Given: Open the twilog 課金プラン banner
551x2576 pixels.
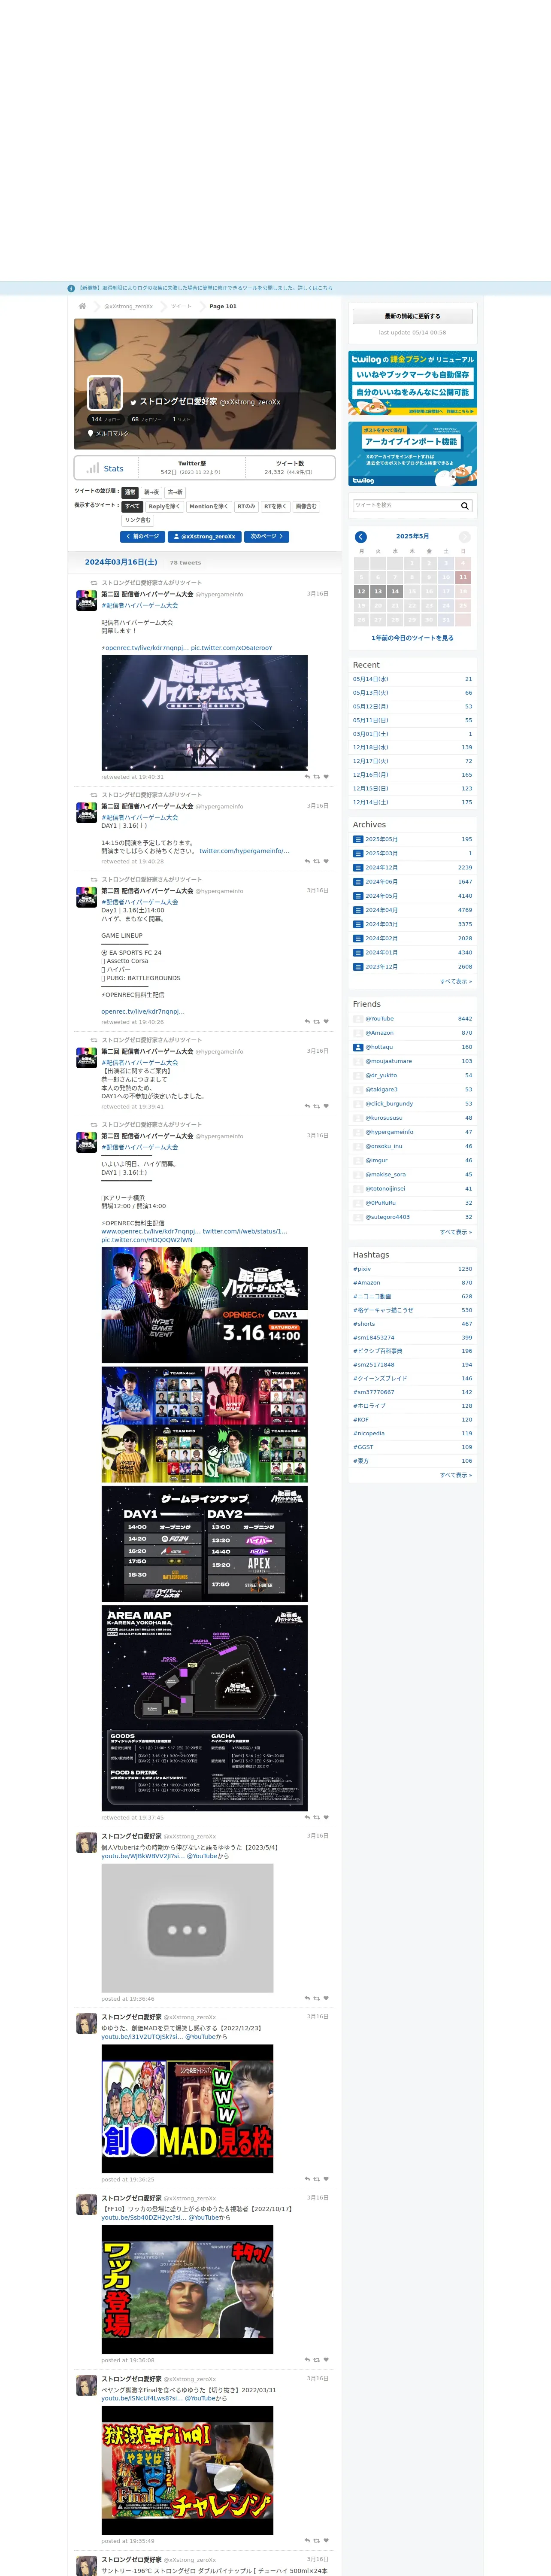Looking at the screenshot, I should pyautogui.click(x=412, y=383).
